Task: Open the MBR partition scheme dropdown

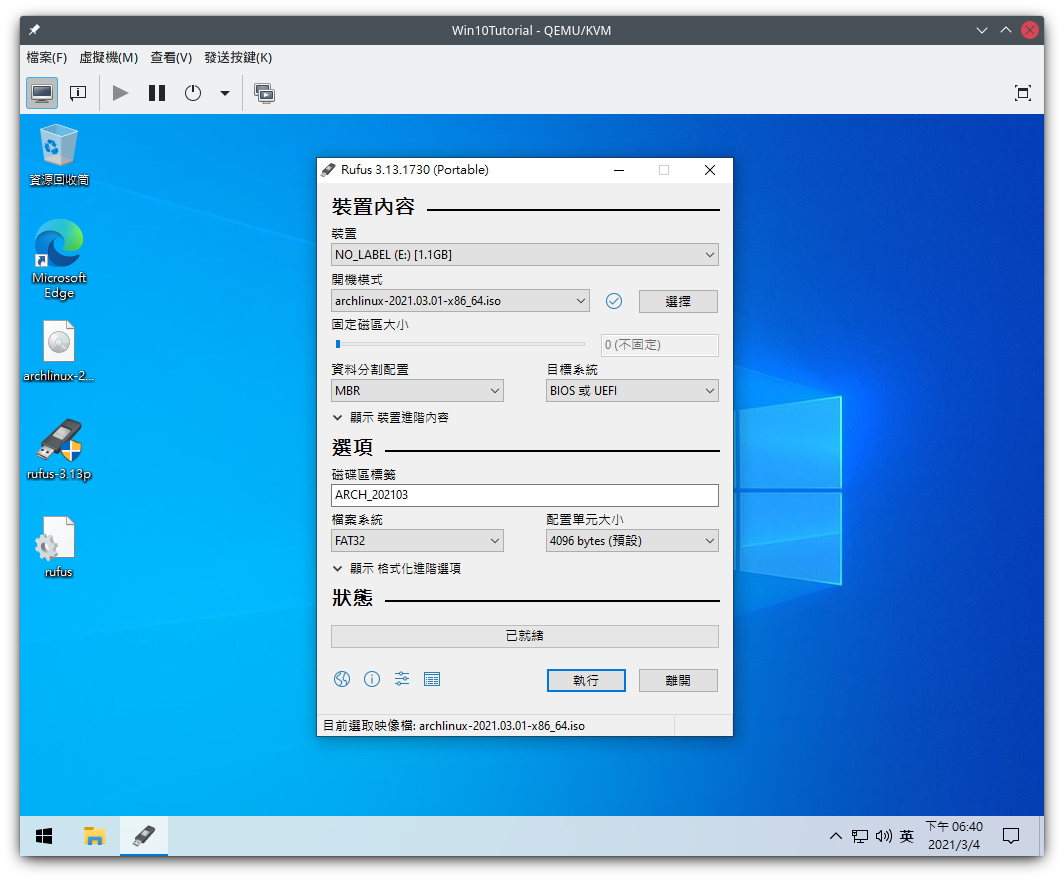Action: pyautogui.click(x=417, y=391)
